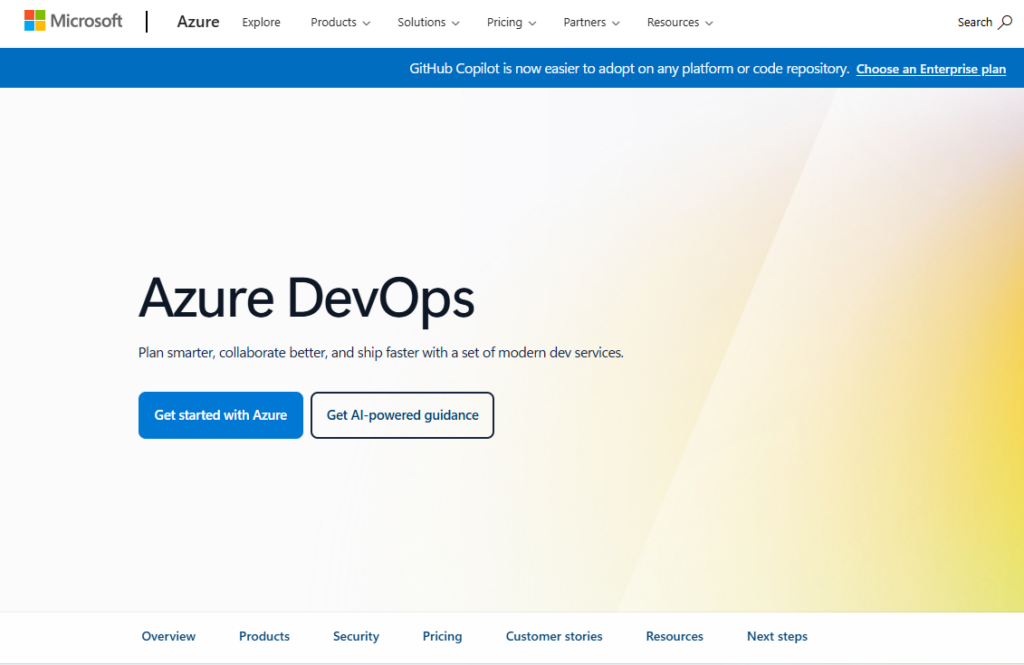Expand the Pricing dropdown in top navigation
1024x665 pixels.
tap(511, 22)
